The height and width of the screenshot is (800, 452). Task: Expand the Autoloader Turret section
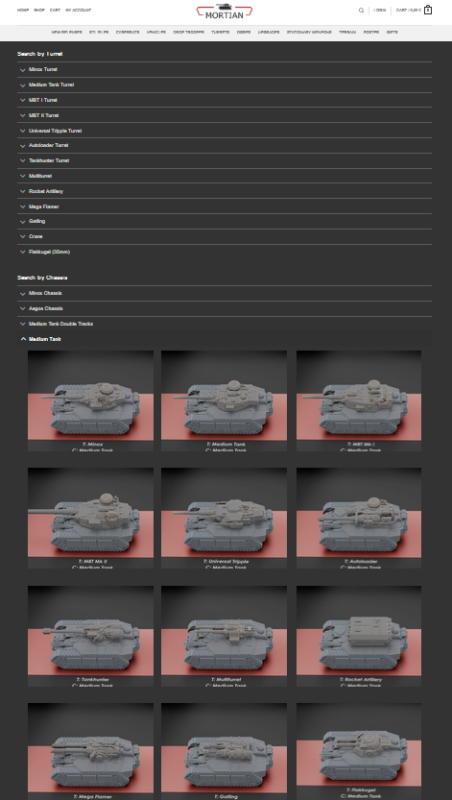(224, 145)
